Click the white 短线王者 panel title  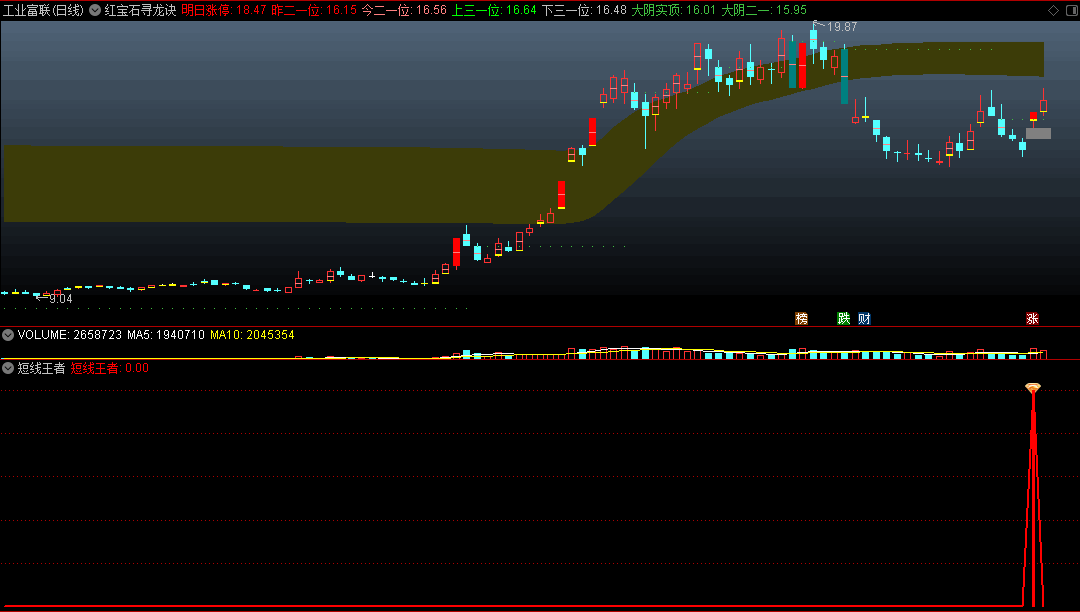41,368
